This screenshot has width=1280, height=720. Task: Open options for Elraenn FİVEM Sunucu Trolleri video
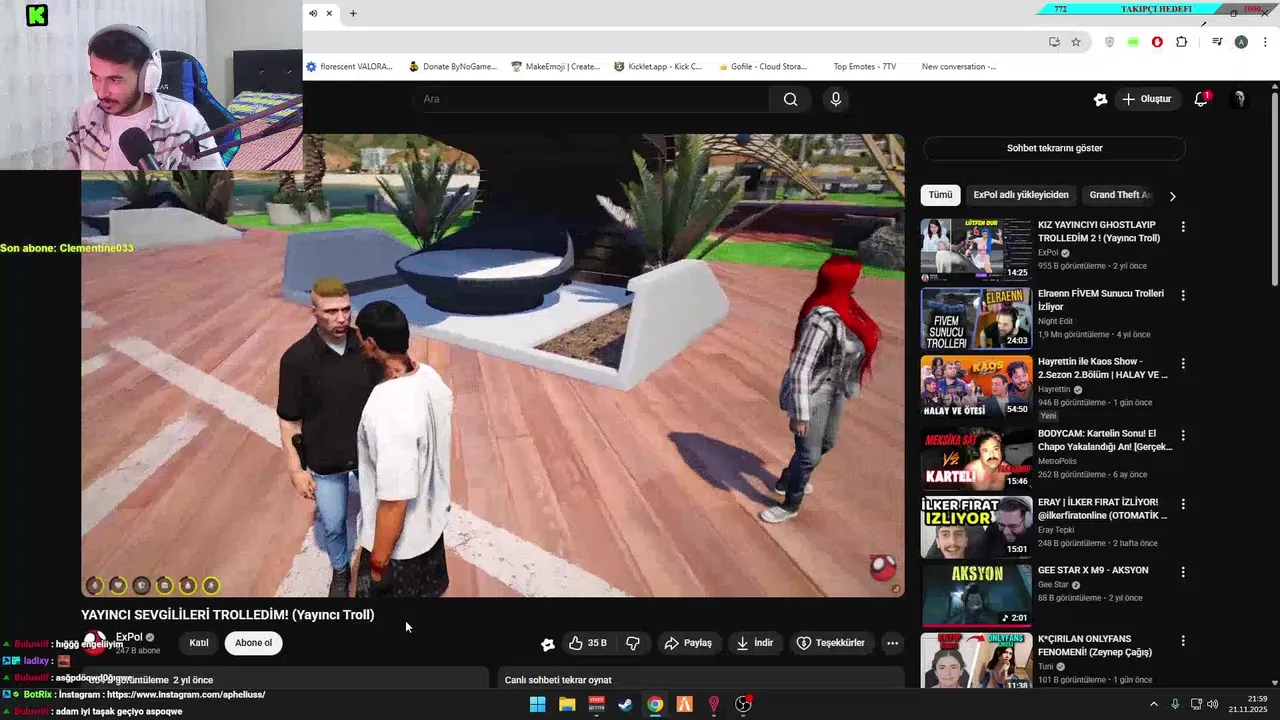pyautogui.click(x=1183, y=296)
